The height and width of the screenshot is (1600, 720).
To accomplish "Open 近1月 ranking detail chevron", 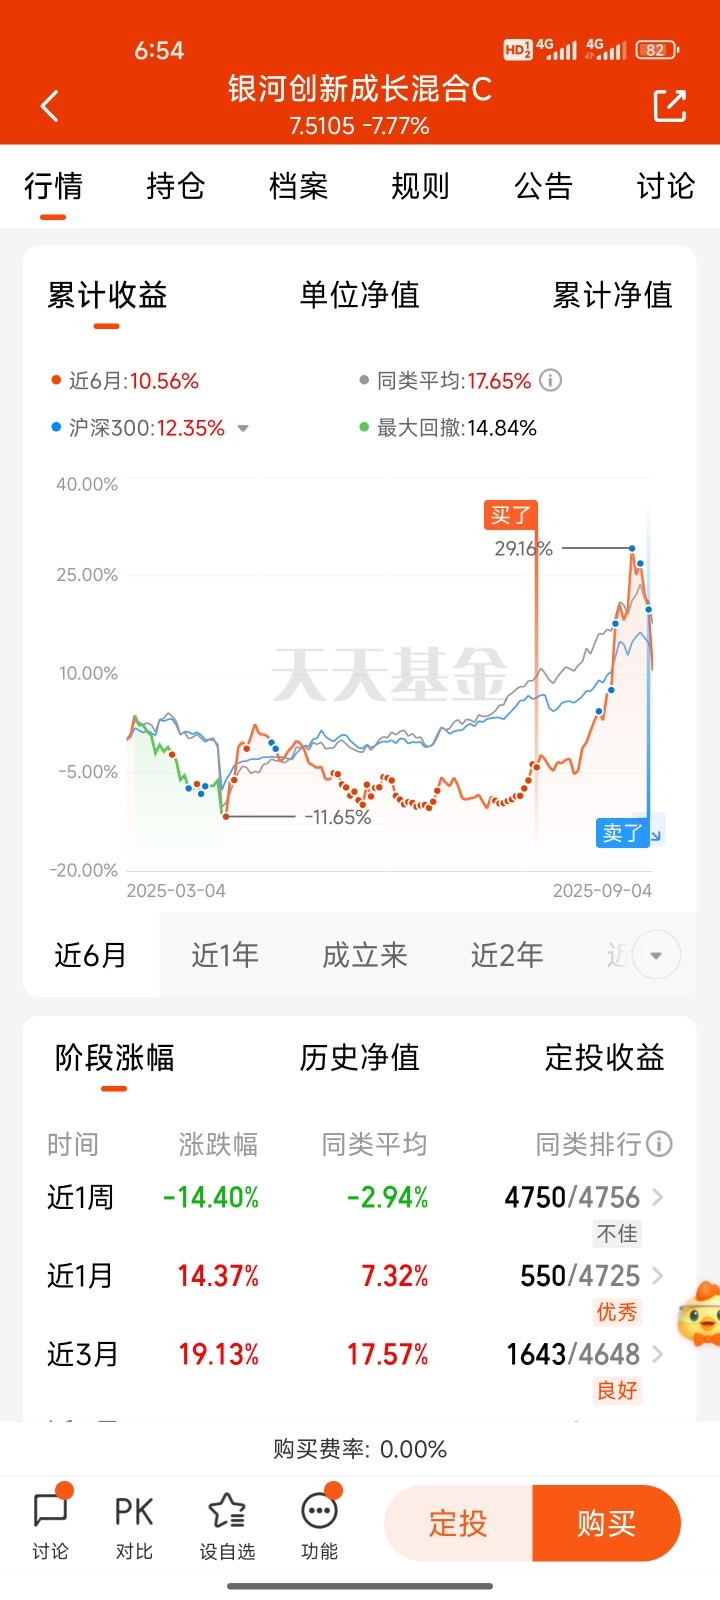I will (x=658, y=1275).
